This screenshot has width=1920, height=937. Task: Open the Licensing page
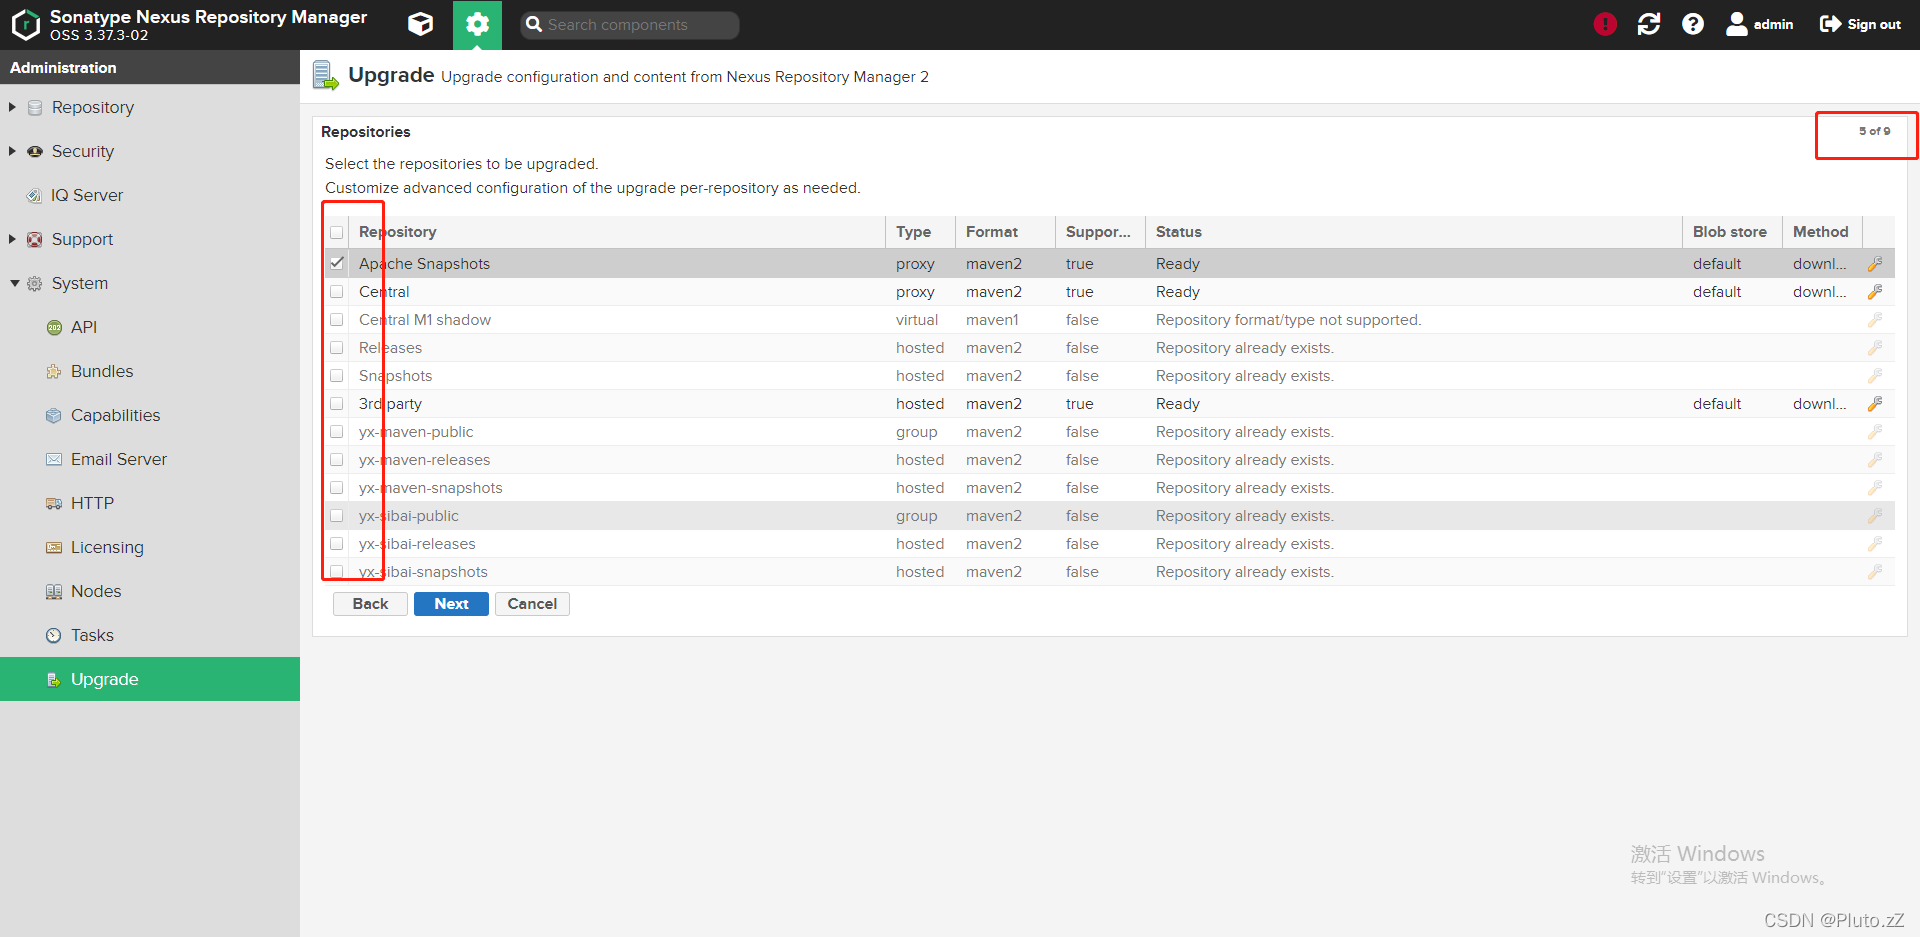pyautogui.click(x=150, y=547)
